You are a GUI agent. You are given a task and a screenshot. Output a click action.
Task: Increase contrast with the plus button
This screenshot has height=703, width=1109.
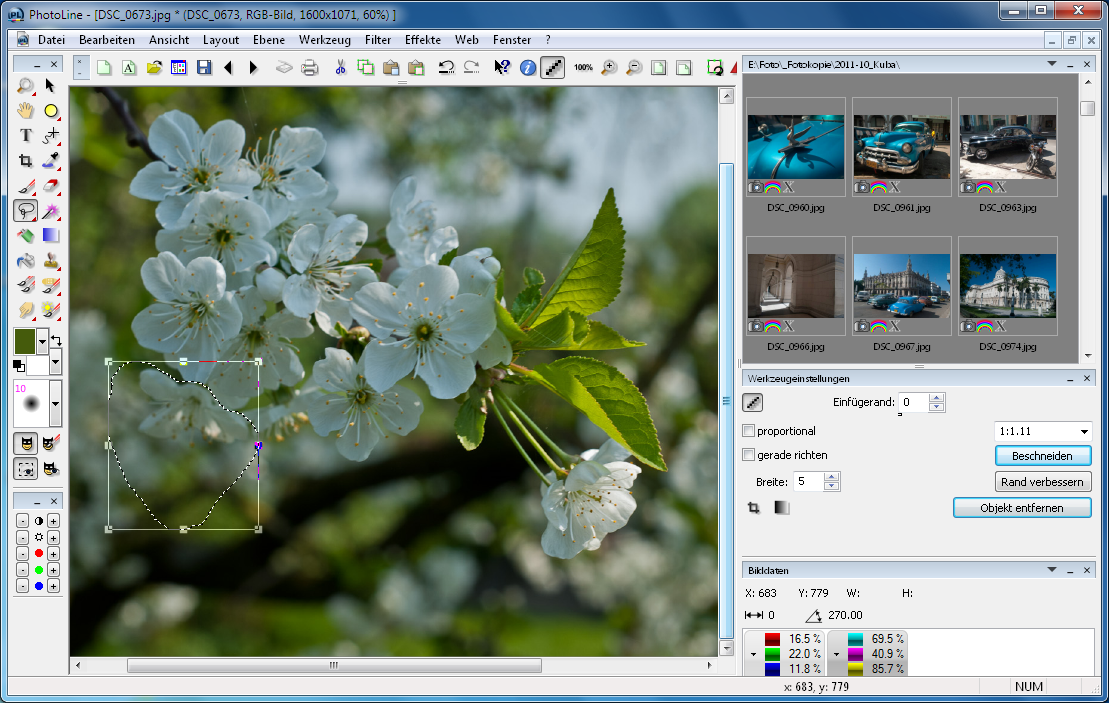pyautogui.click(x=53, y=521)
